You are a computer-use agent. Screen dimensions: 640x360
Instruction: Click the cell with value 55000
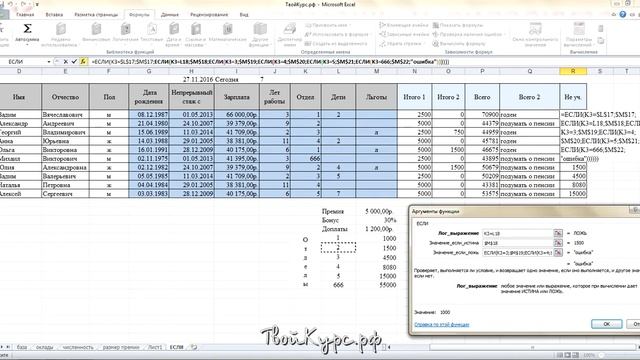[376, 285]
